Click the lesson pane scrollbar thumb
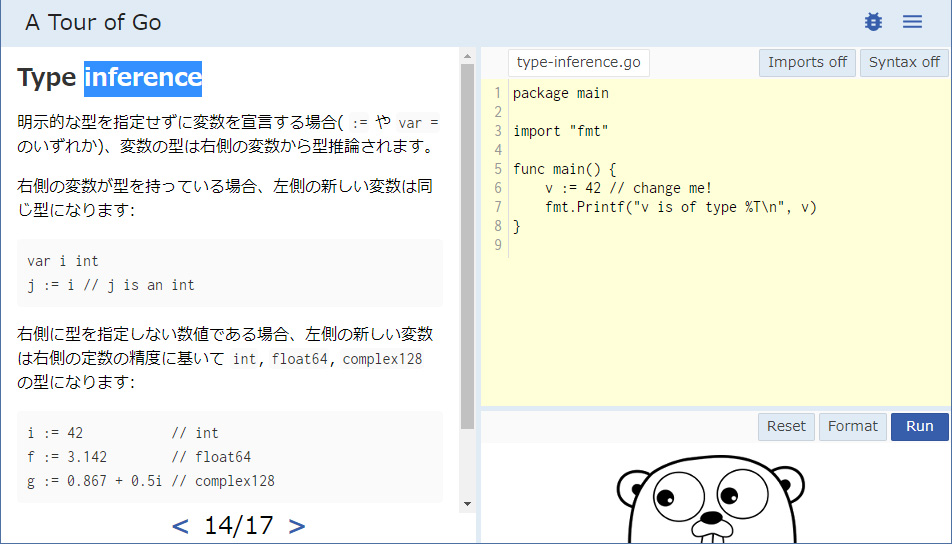Image resolution: width=952 pixels, height=544 pixels. tap(467, 246)
